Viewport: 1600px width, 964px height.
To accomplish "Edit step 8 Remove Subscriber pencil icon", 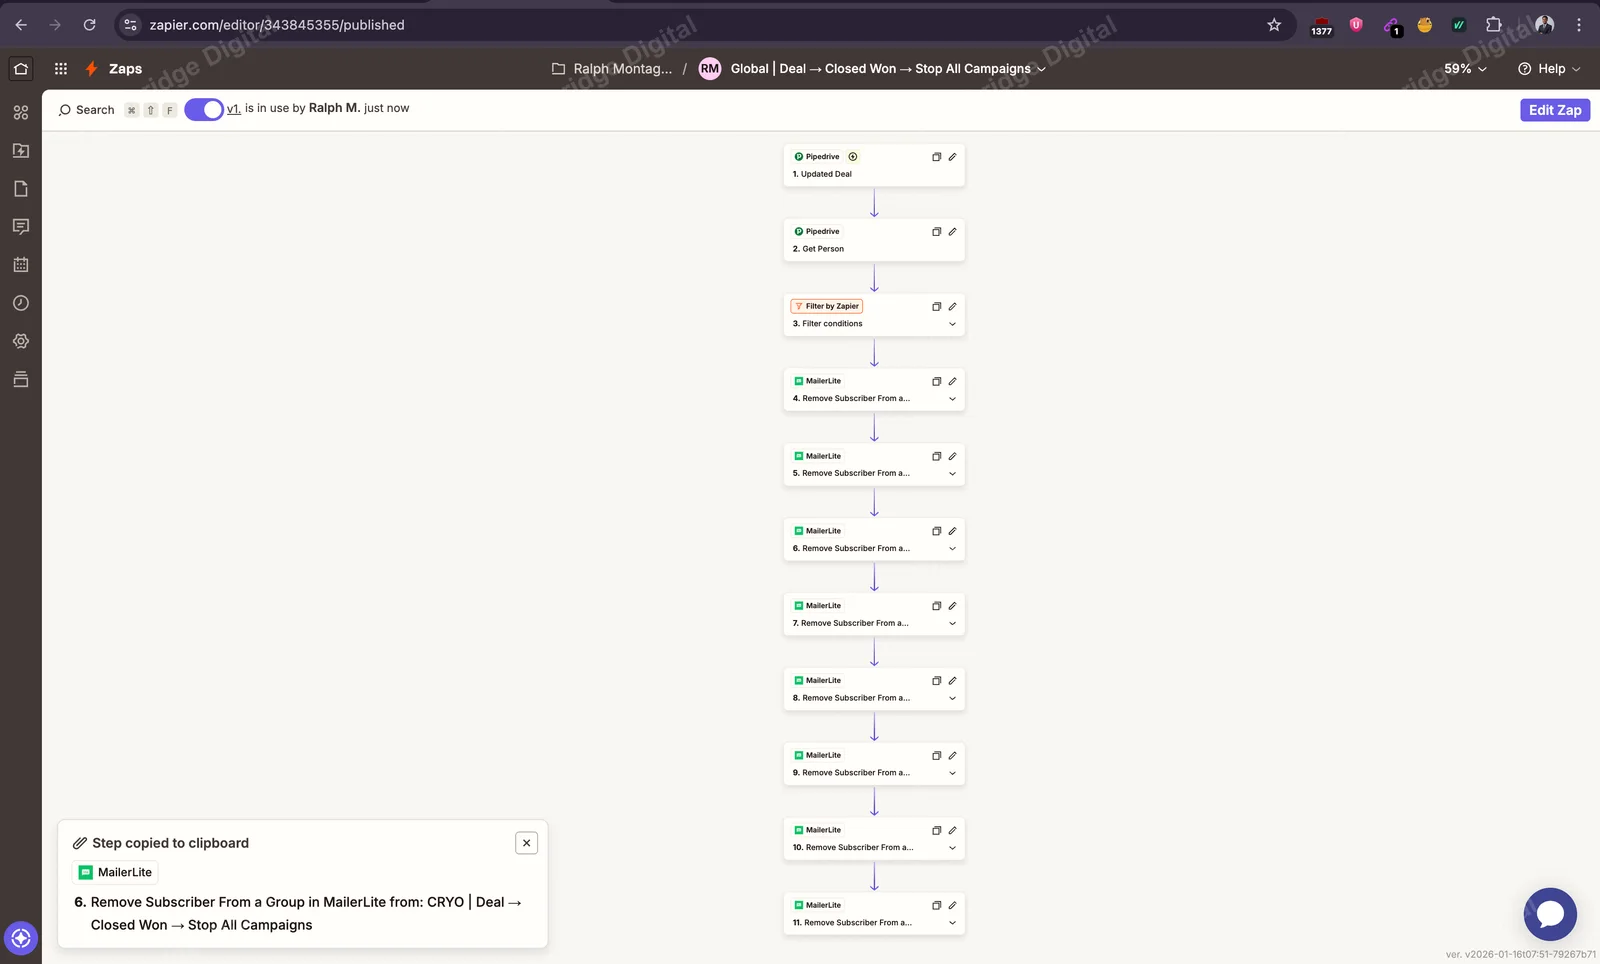I will pyautogui.click(x=952, y=681).
